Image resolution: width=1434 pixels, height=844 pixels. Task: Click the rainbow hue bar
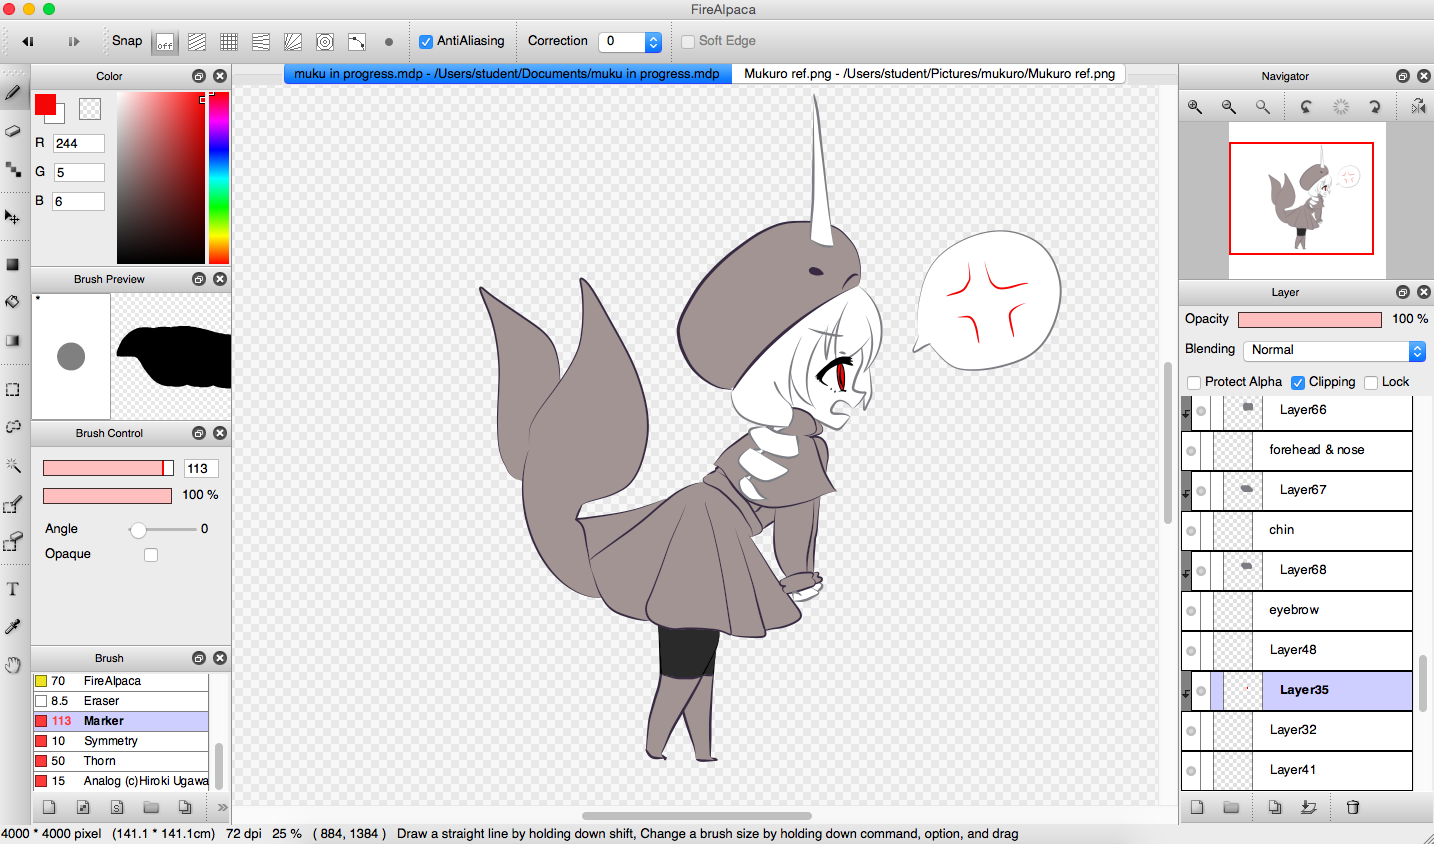(219, 178)
